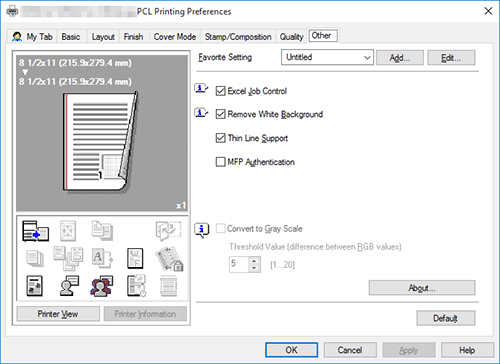
Task: Increase threshold value with up arrow
Action: 254,261
